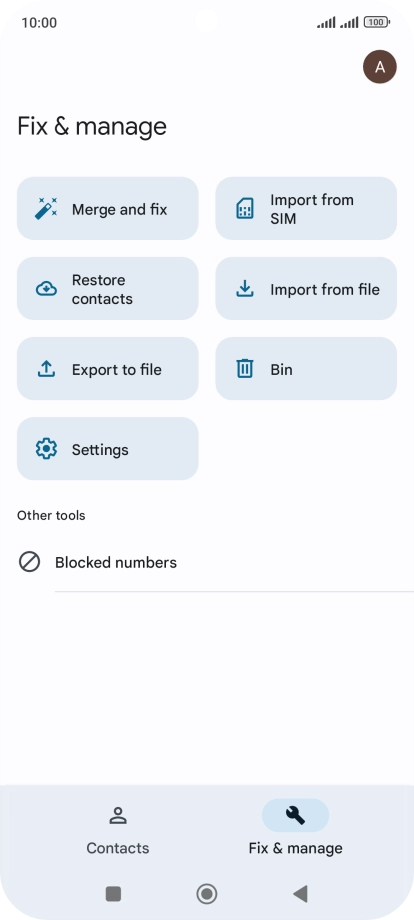This screenshot has width=414, height=920.
Task: Open Blocked numbers under Other tools
Action: (207, 563)
